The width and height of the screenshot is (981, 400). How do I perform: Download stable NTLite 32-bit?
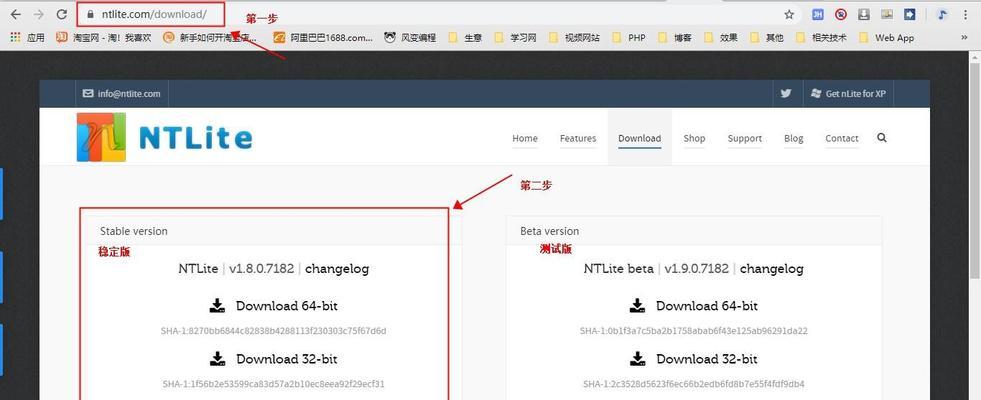click(x=273, y=359)
